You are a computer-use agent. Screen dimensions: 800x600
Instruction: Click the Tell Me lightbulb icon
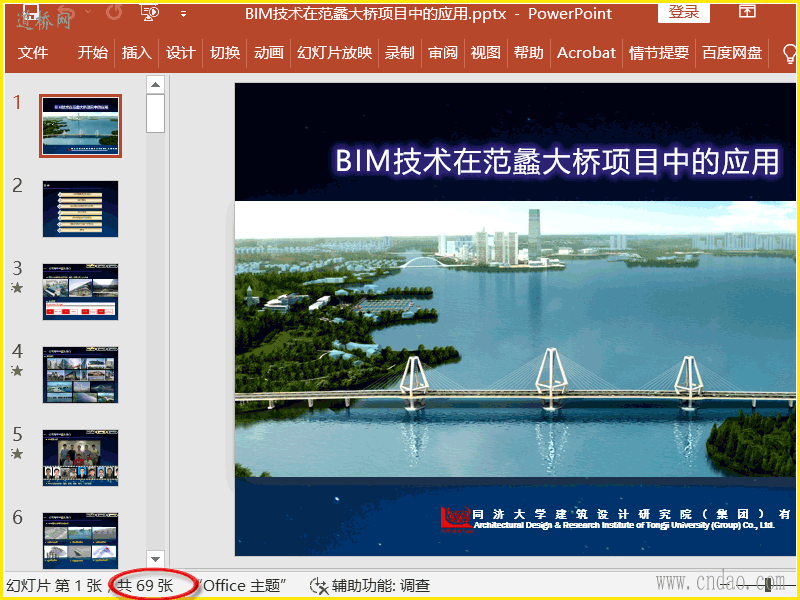(x=788, y=53)
